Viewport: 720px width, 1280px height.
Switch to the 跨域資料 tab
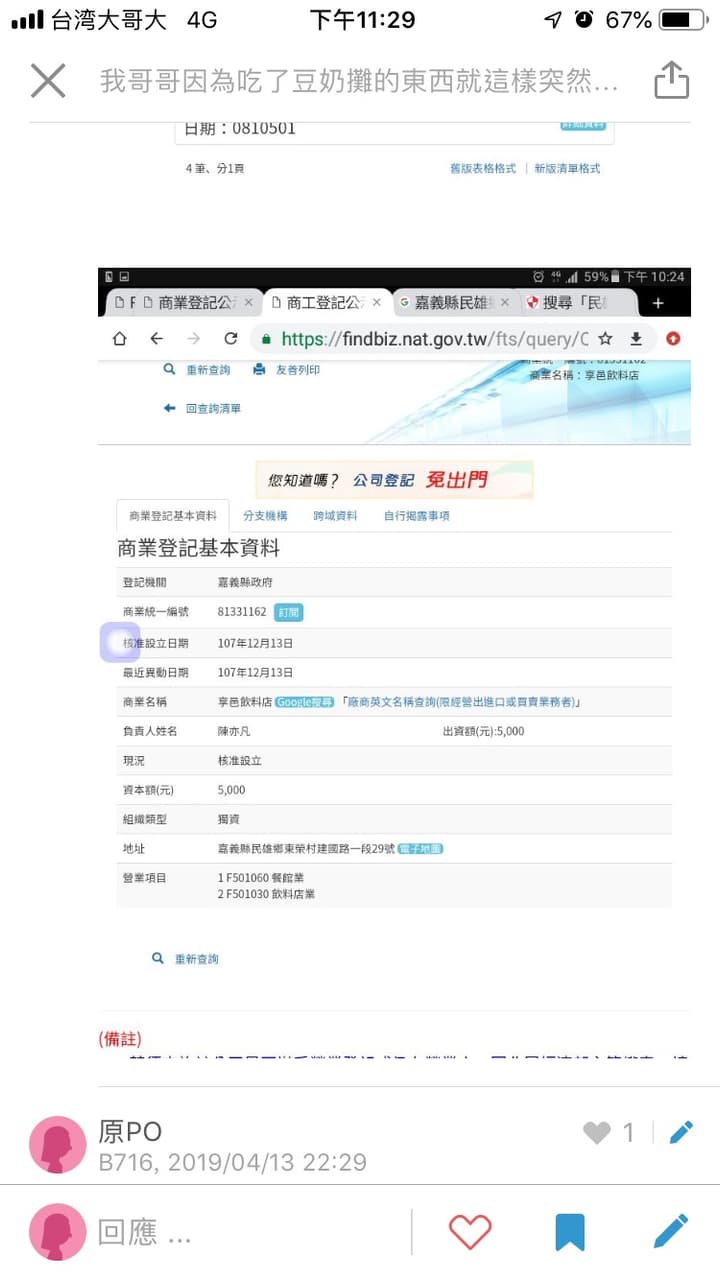335,516
